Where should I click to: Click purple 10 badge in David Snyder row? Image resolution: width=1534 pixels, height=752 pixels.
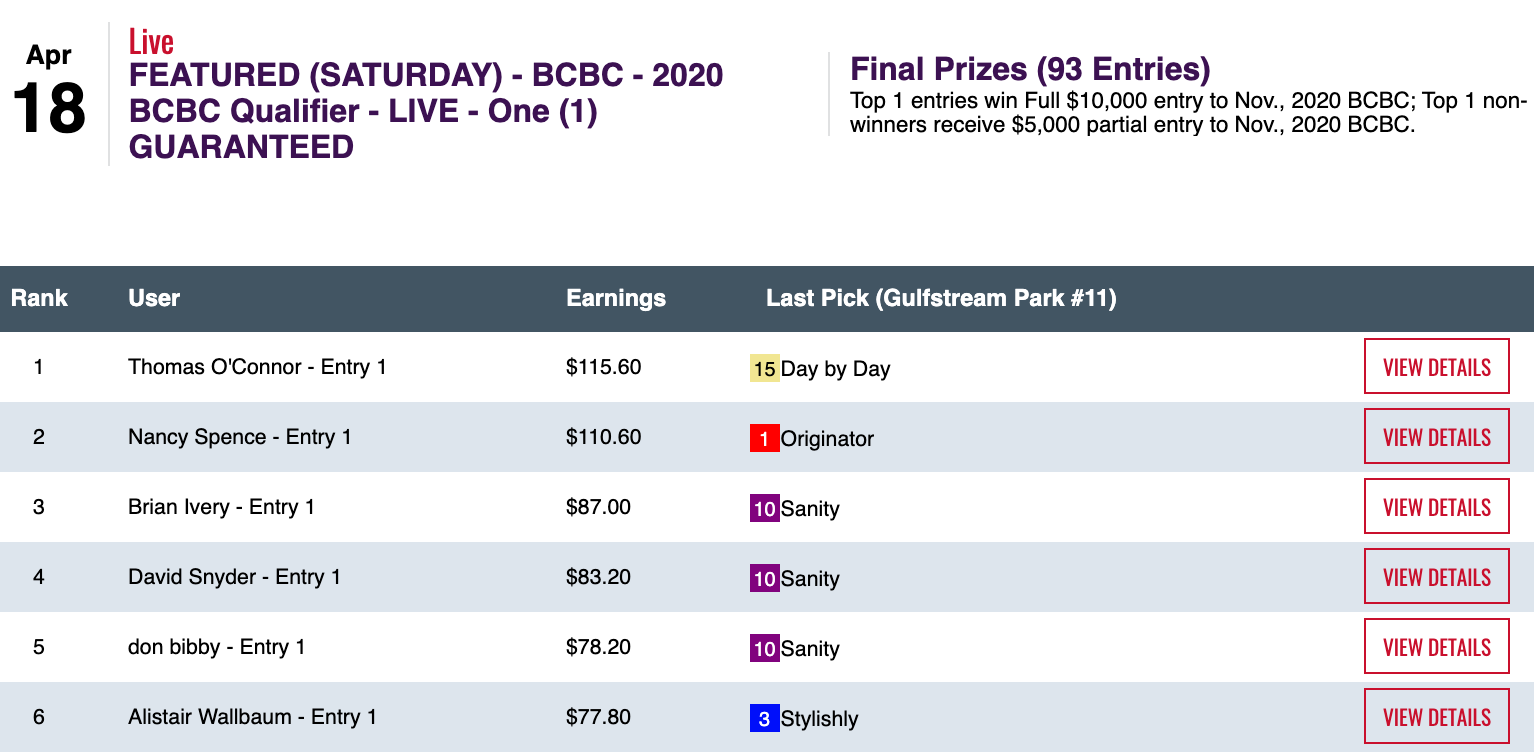coord(764,579)
